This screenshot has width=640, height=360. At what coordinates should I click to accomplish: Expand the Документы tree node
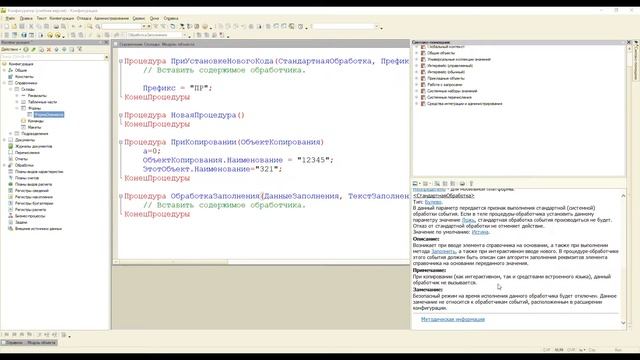click(x=4, y=140)
